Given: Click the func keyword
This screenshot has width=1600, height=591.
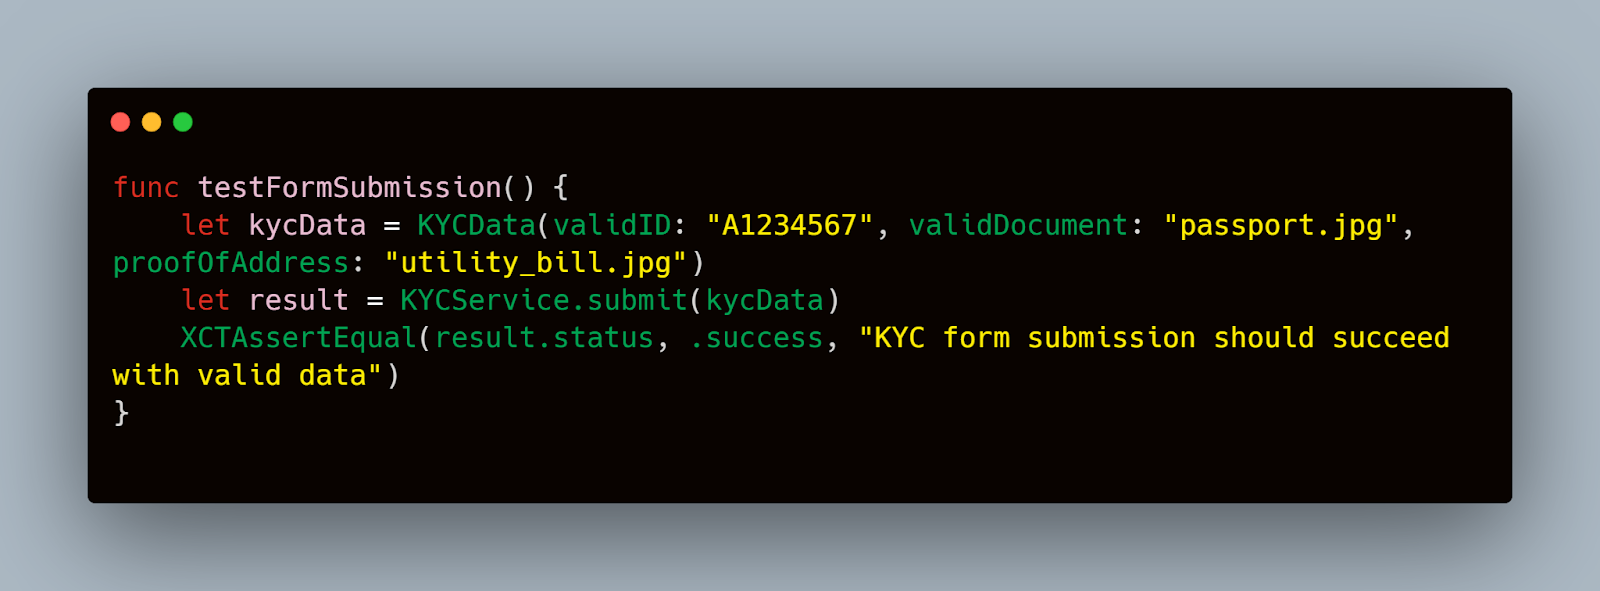Looking at the screenshot, I should pos(146,187).
